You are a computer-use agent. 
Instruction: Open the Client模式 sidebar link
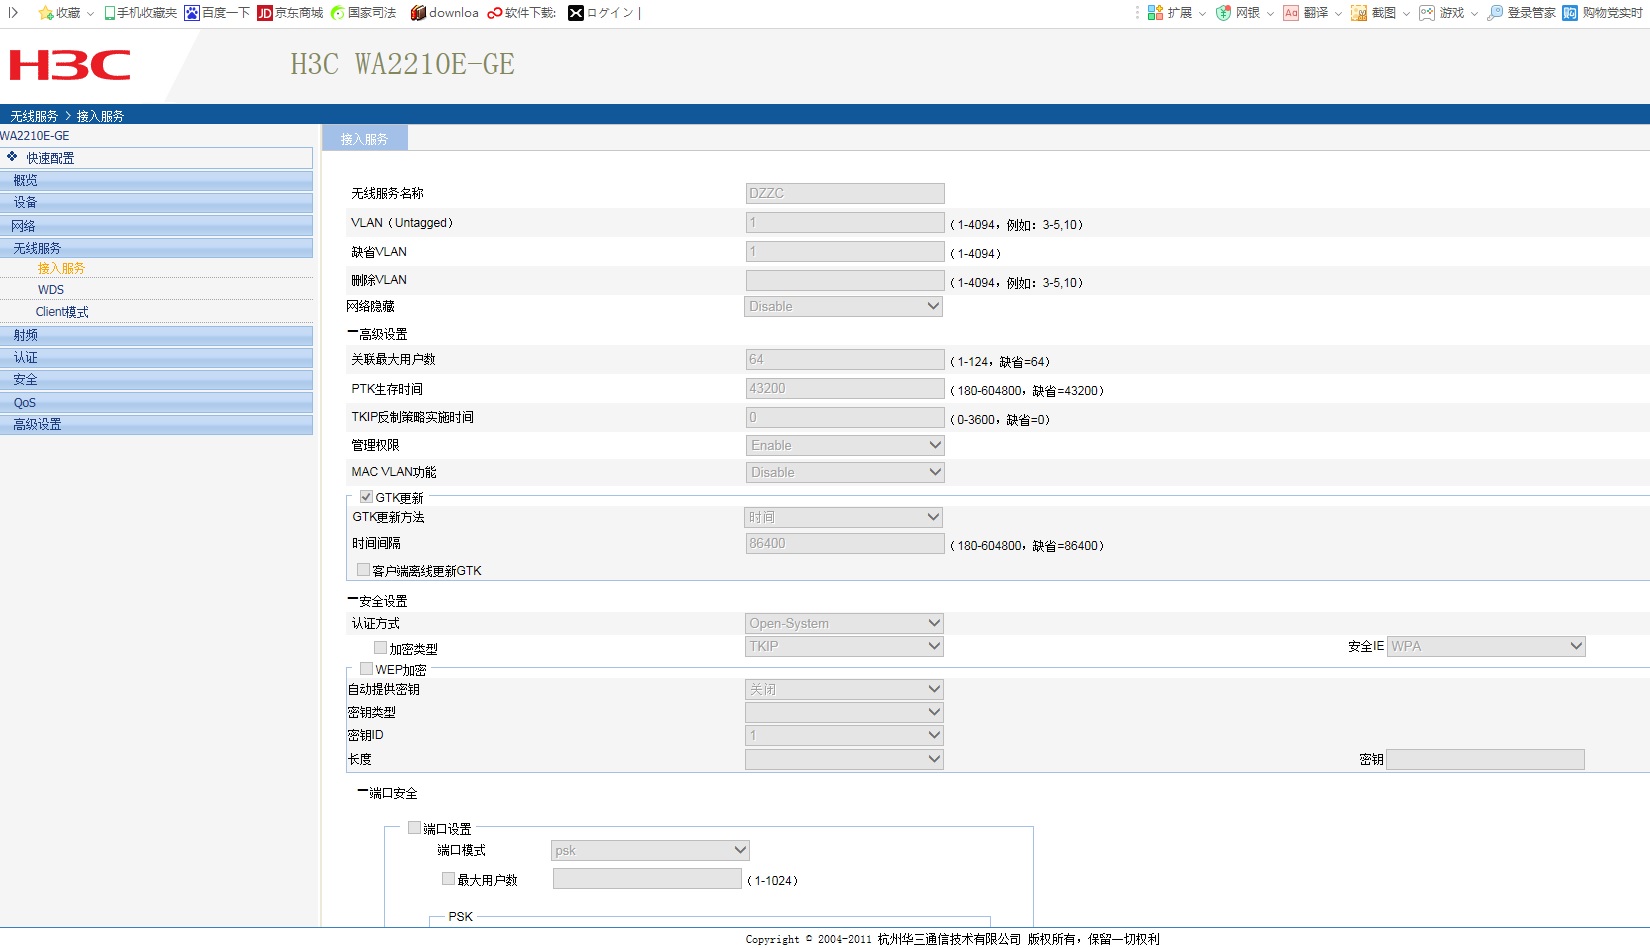tap(62, 312)
